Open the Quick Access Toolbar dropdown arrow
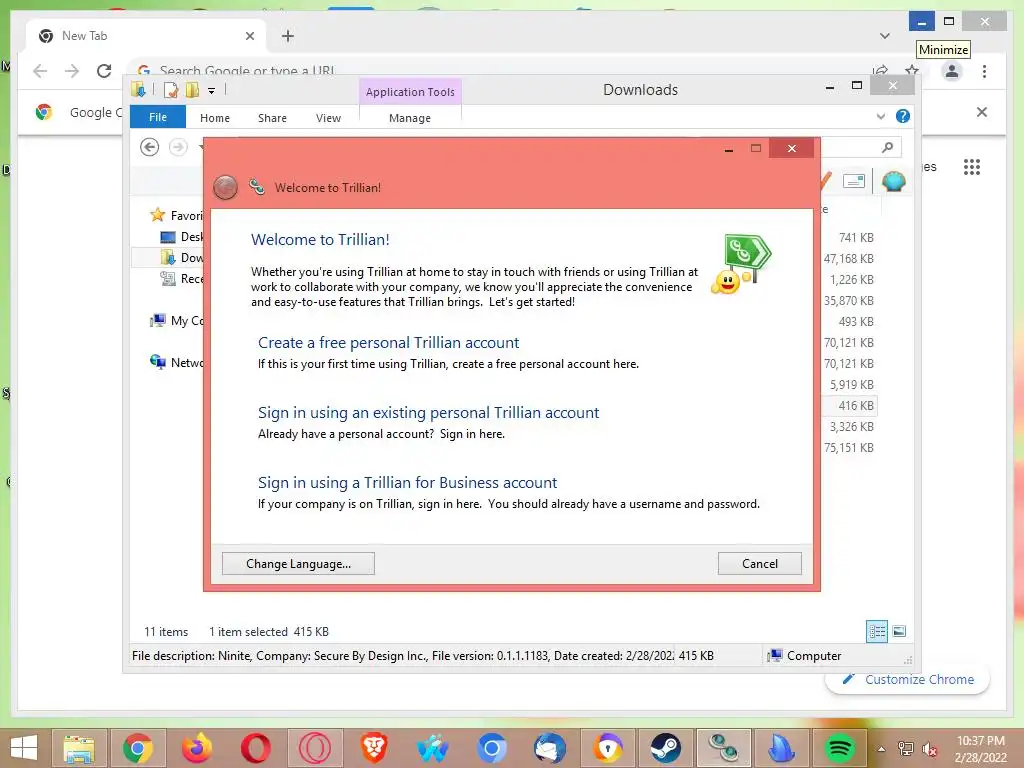This screenshot has height=768, width=1024. coord(212,91)
